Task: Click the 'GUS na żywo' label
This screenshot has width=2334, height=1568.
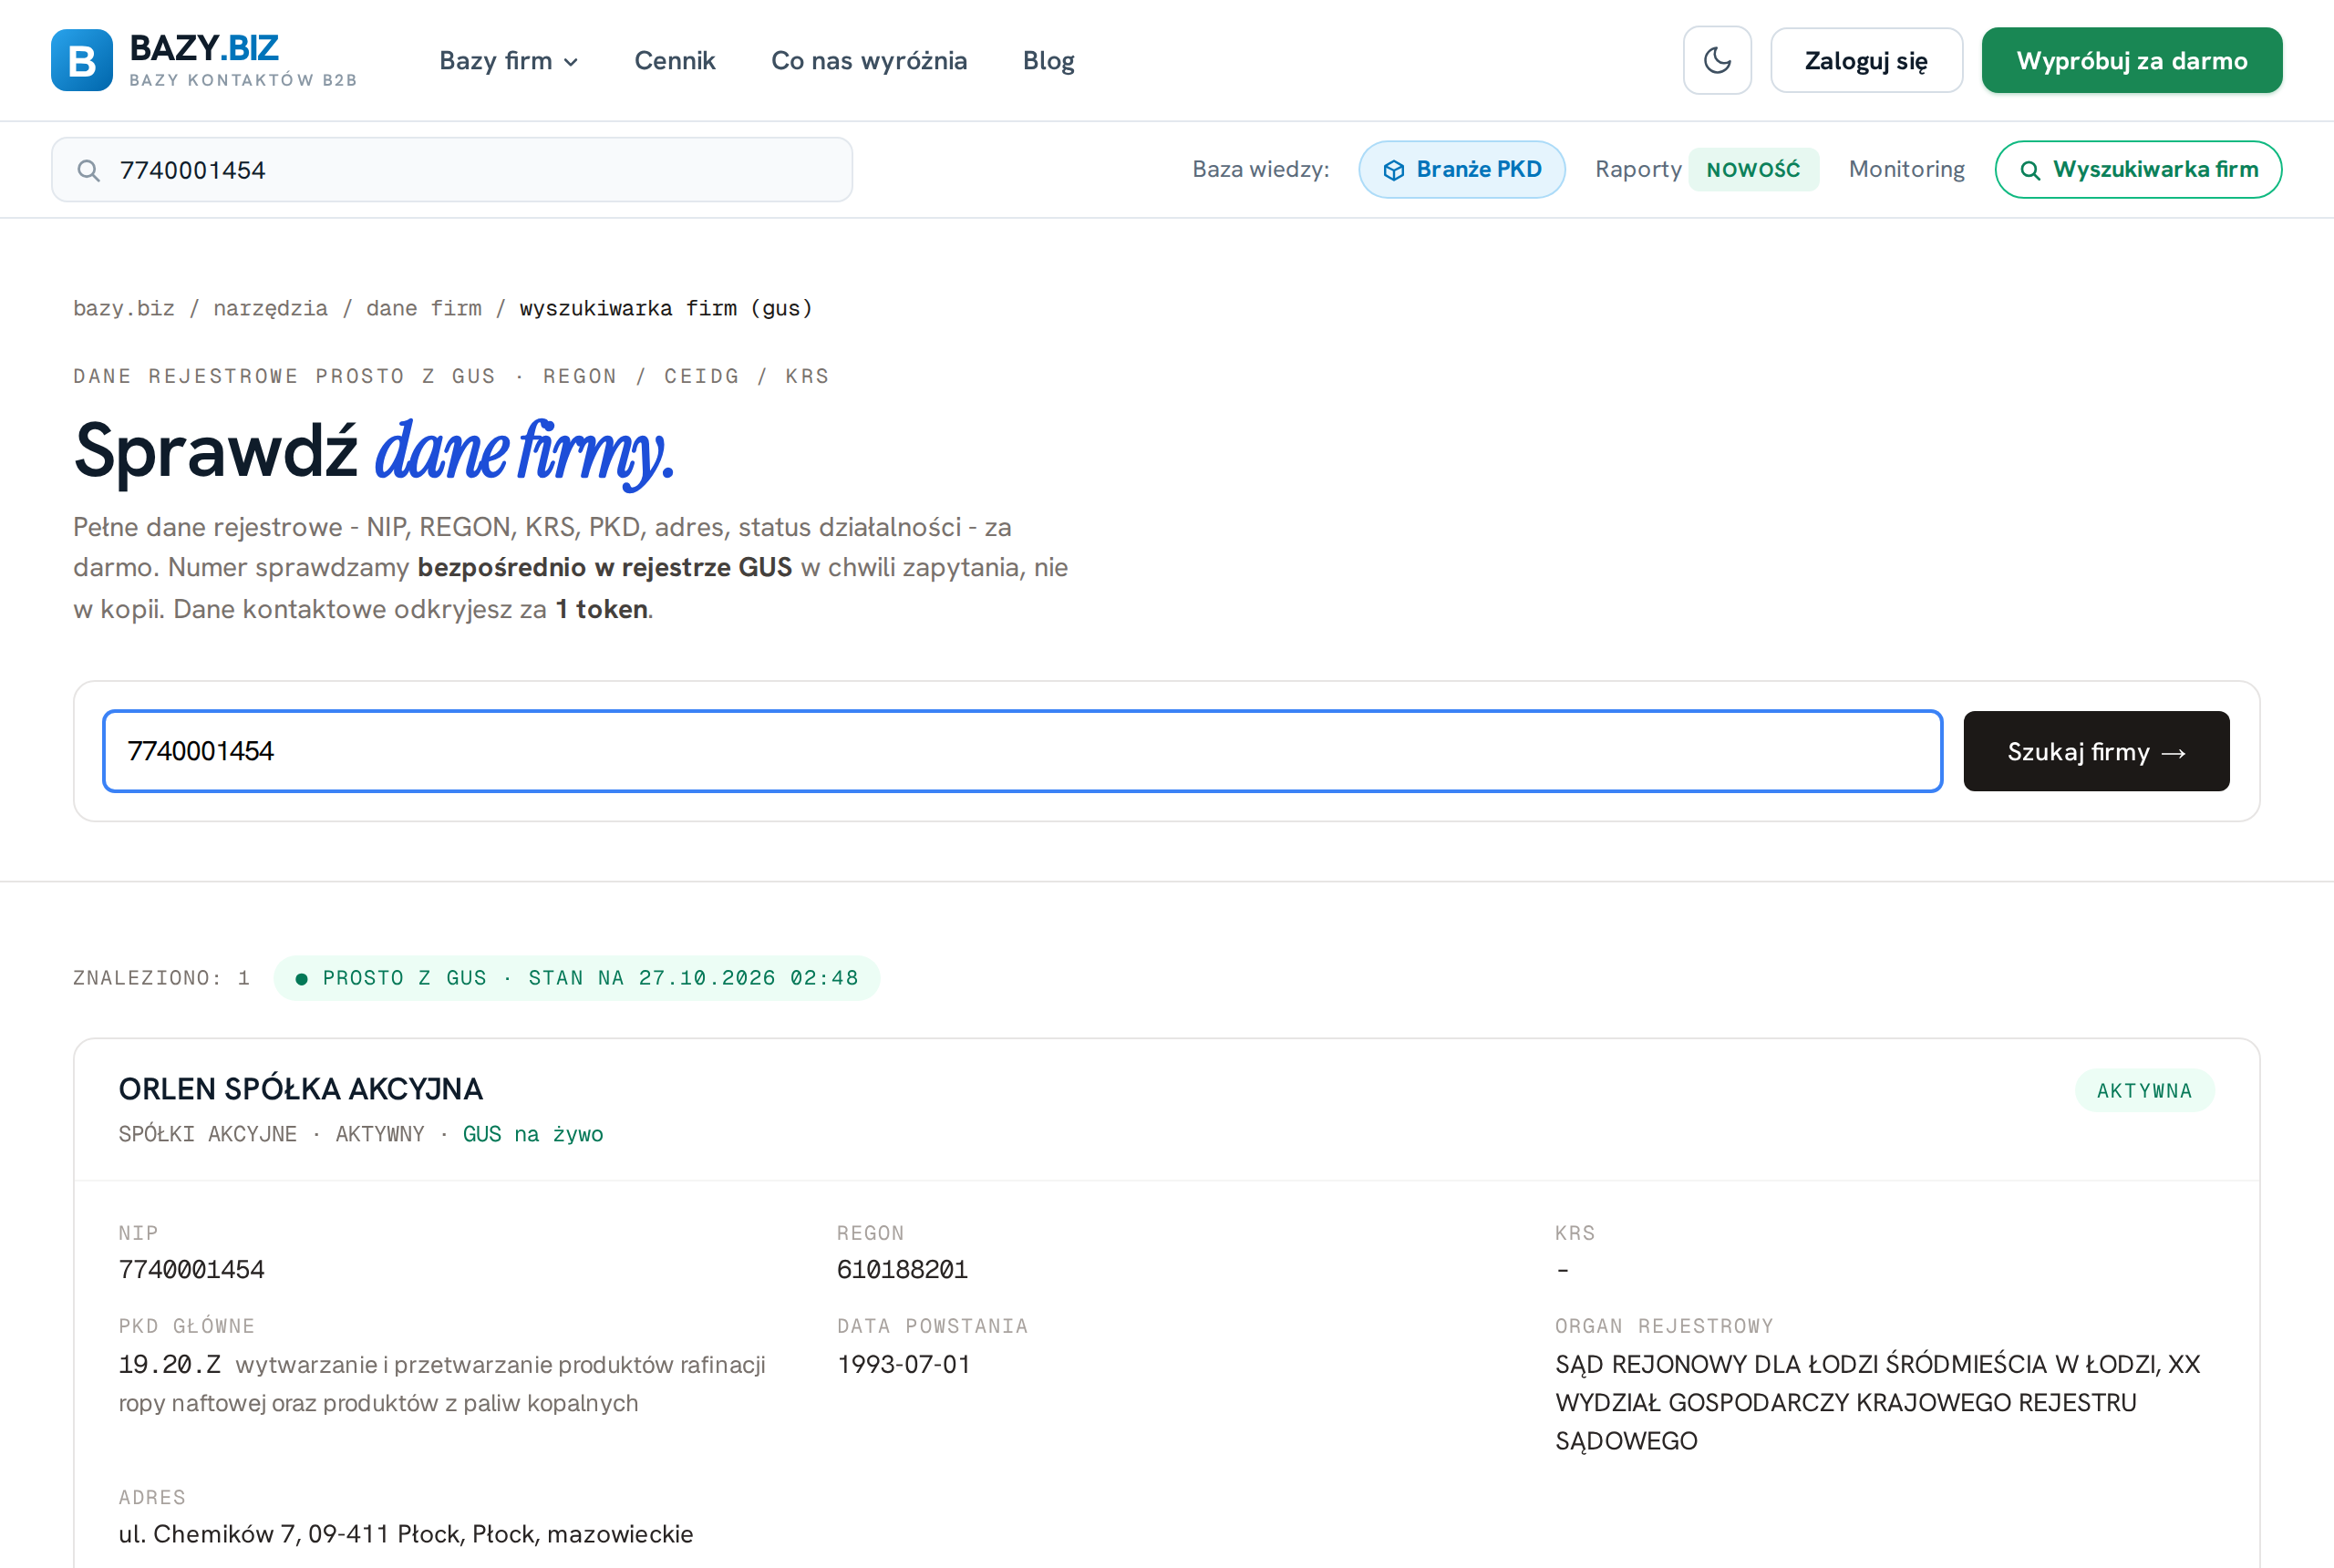Action: pos(533,1134)
